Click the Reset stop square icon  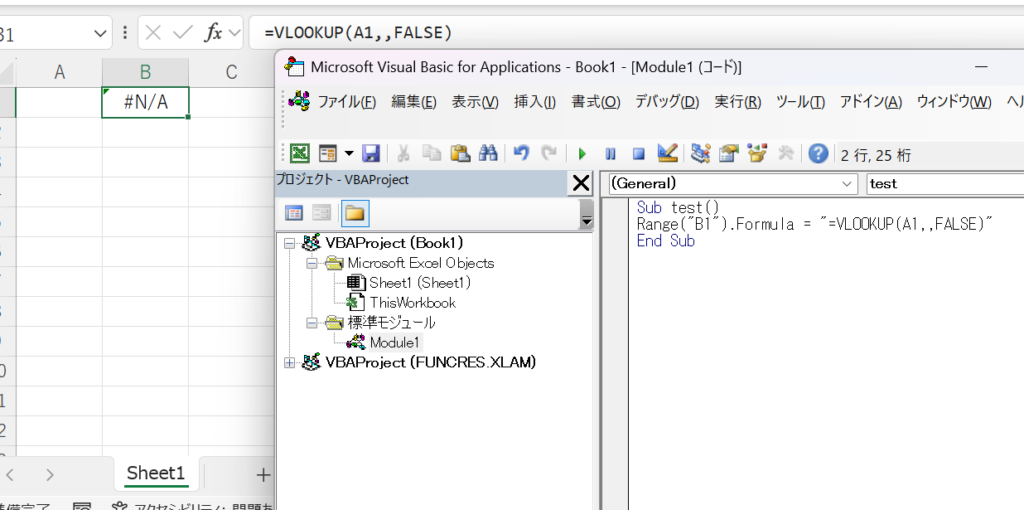pyautogui.click(x=639, y=154)
